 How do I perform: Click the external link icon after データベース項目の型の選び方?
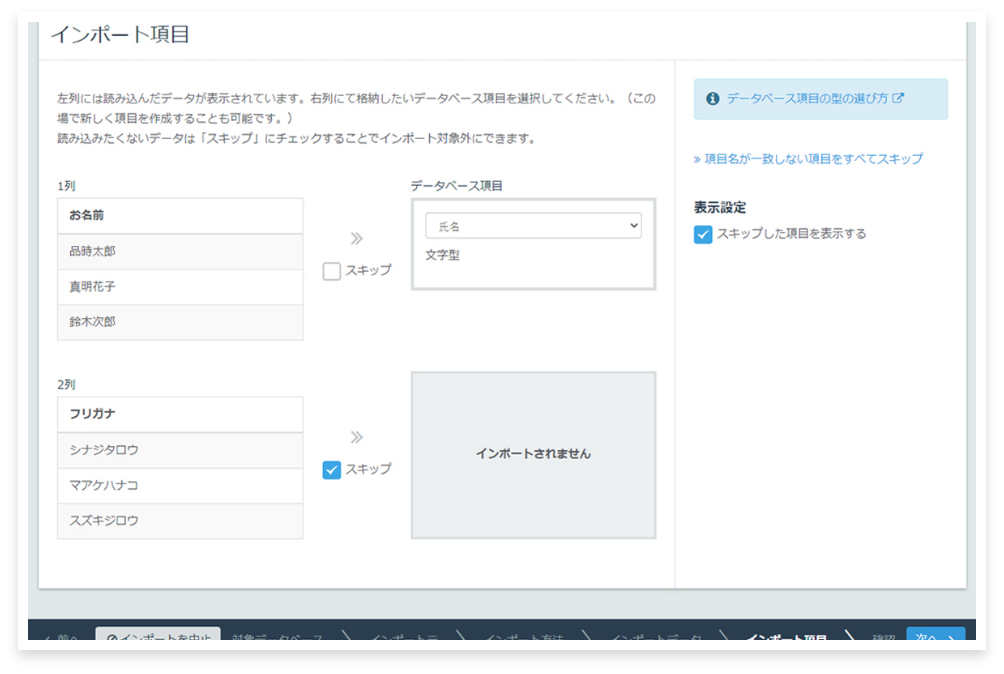(898, 98)
